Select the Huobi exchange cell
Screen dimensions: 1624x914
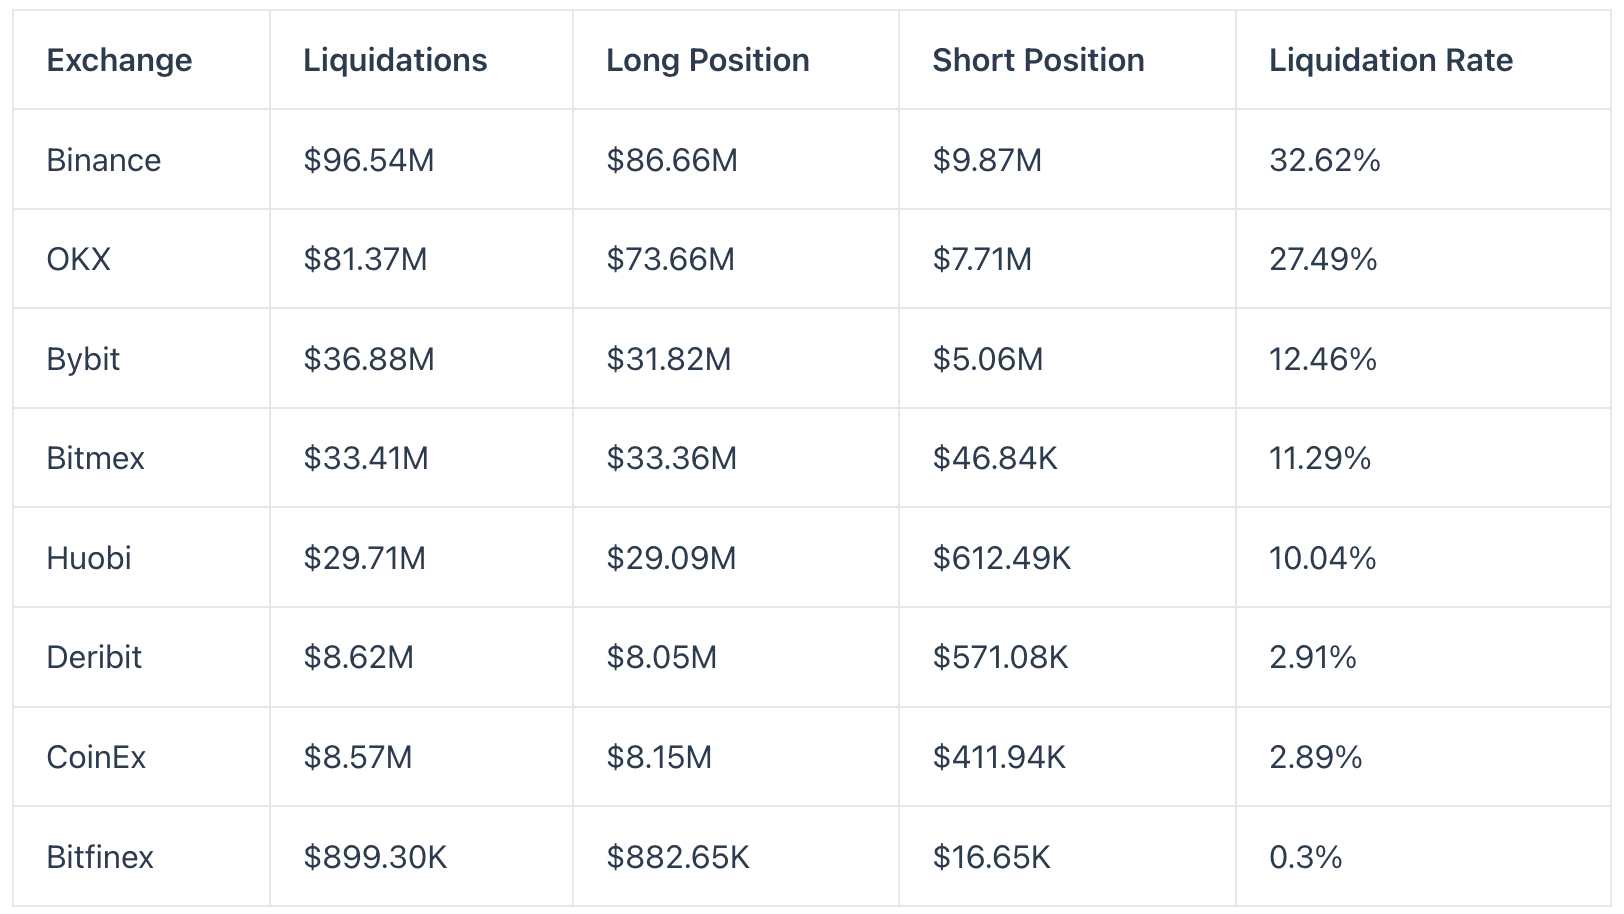[x=88, y=558]
